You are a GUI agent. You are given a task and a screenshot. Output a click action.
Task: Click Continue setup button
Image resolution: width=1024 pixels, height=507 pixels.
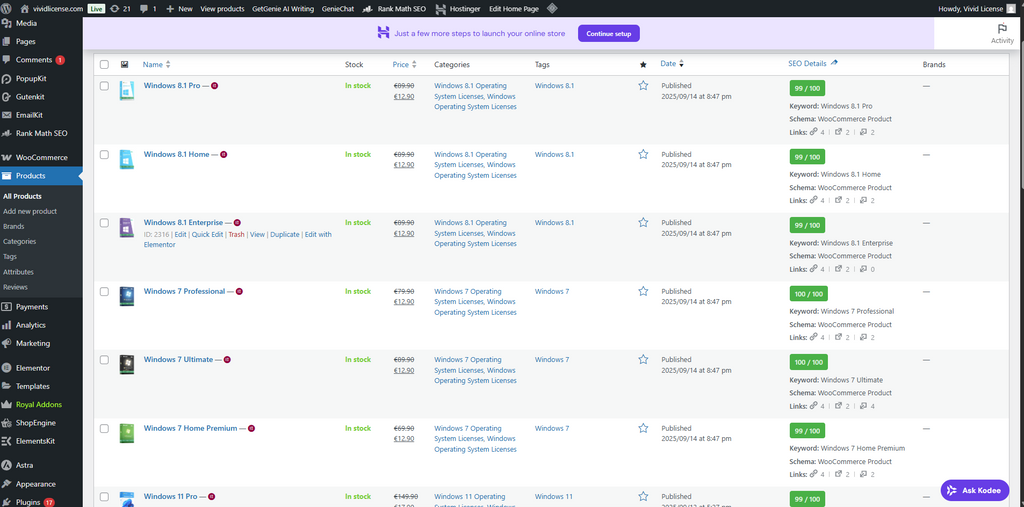pyautogui.click(x=609, y=33)
